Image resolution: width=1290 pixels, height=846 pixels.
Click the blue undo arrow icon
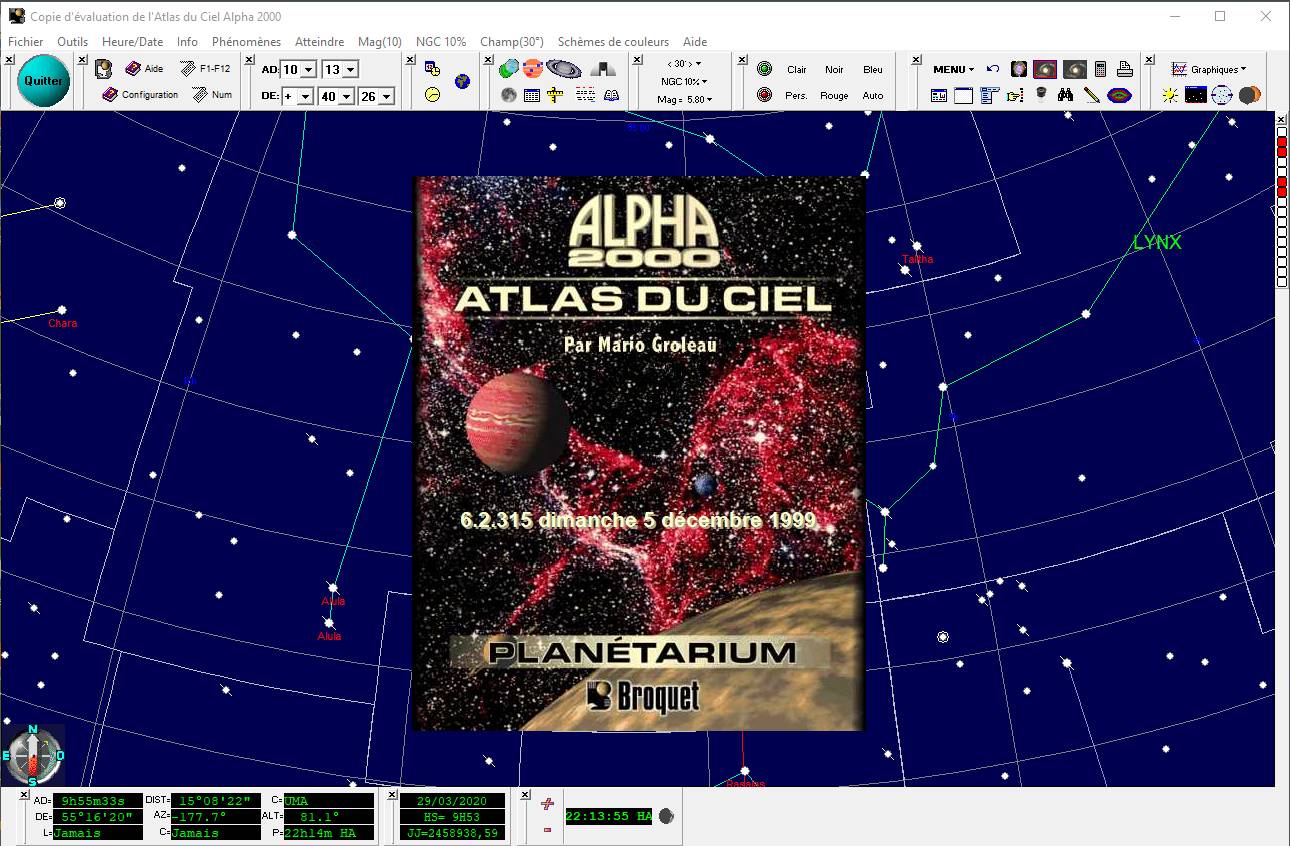[992, 69]
